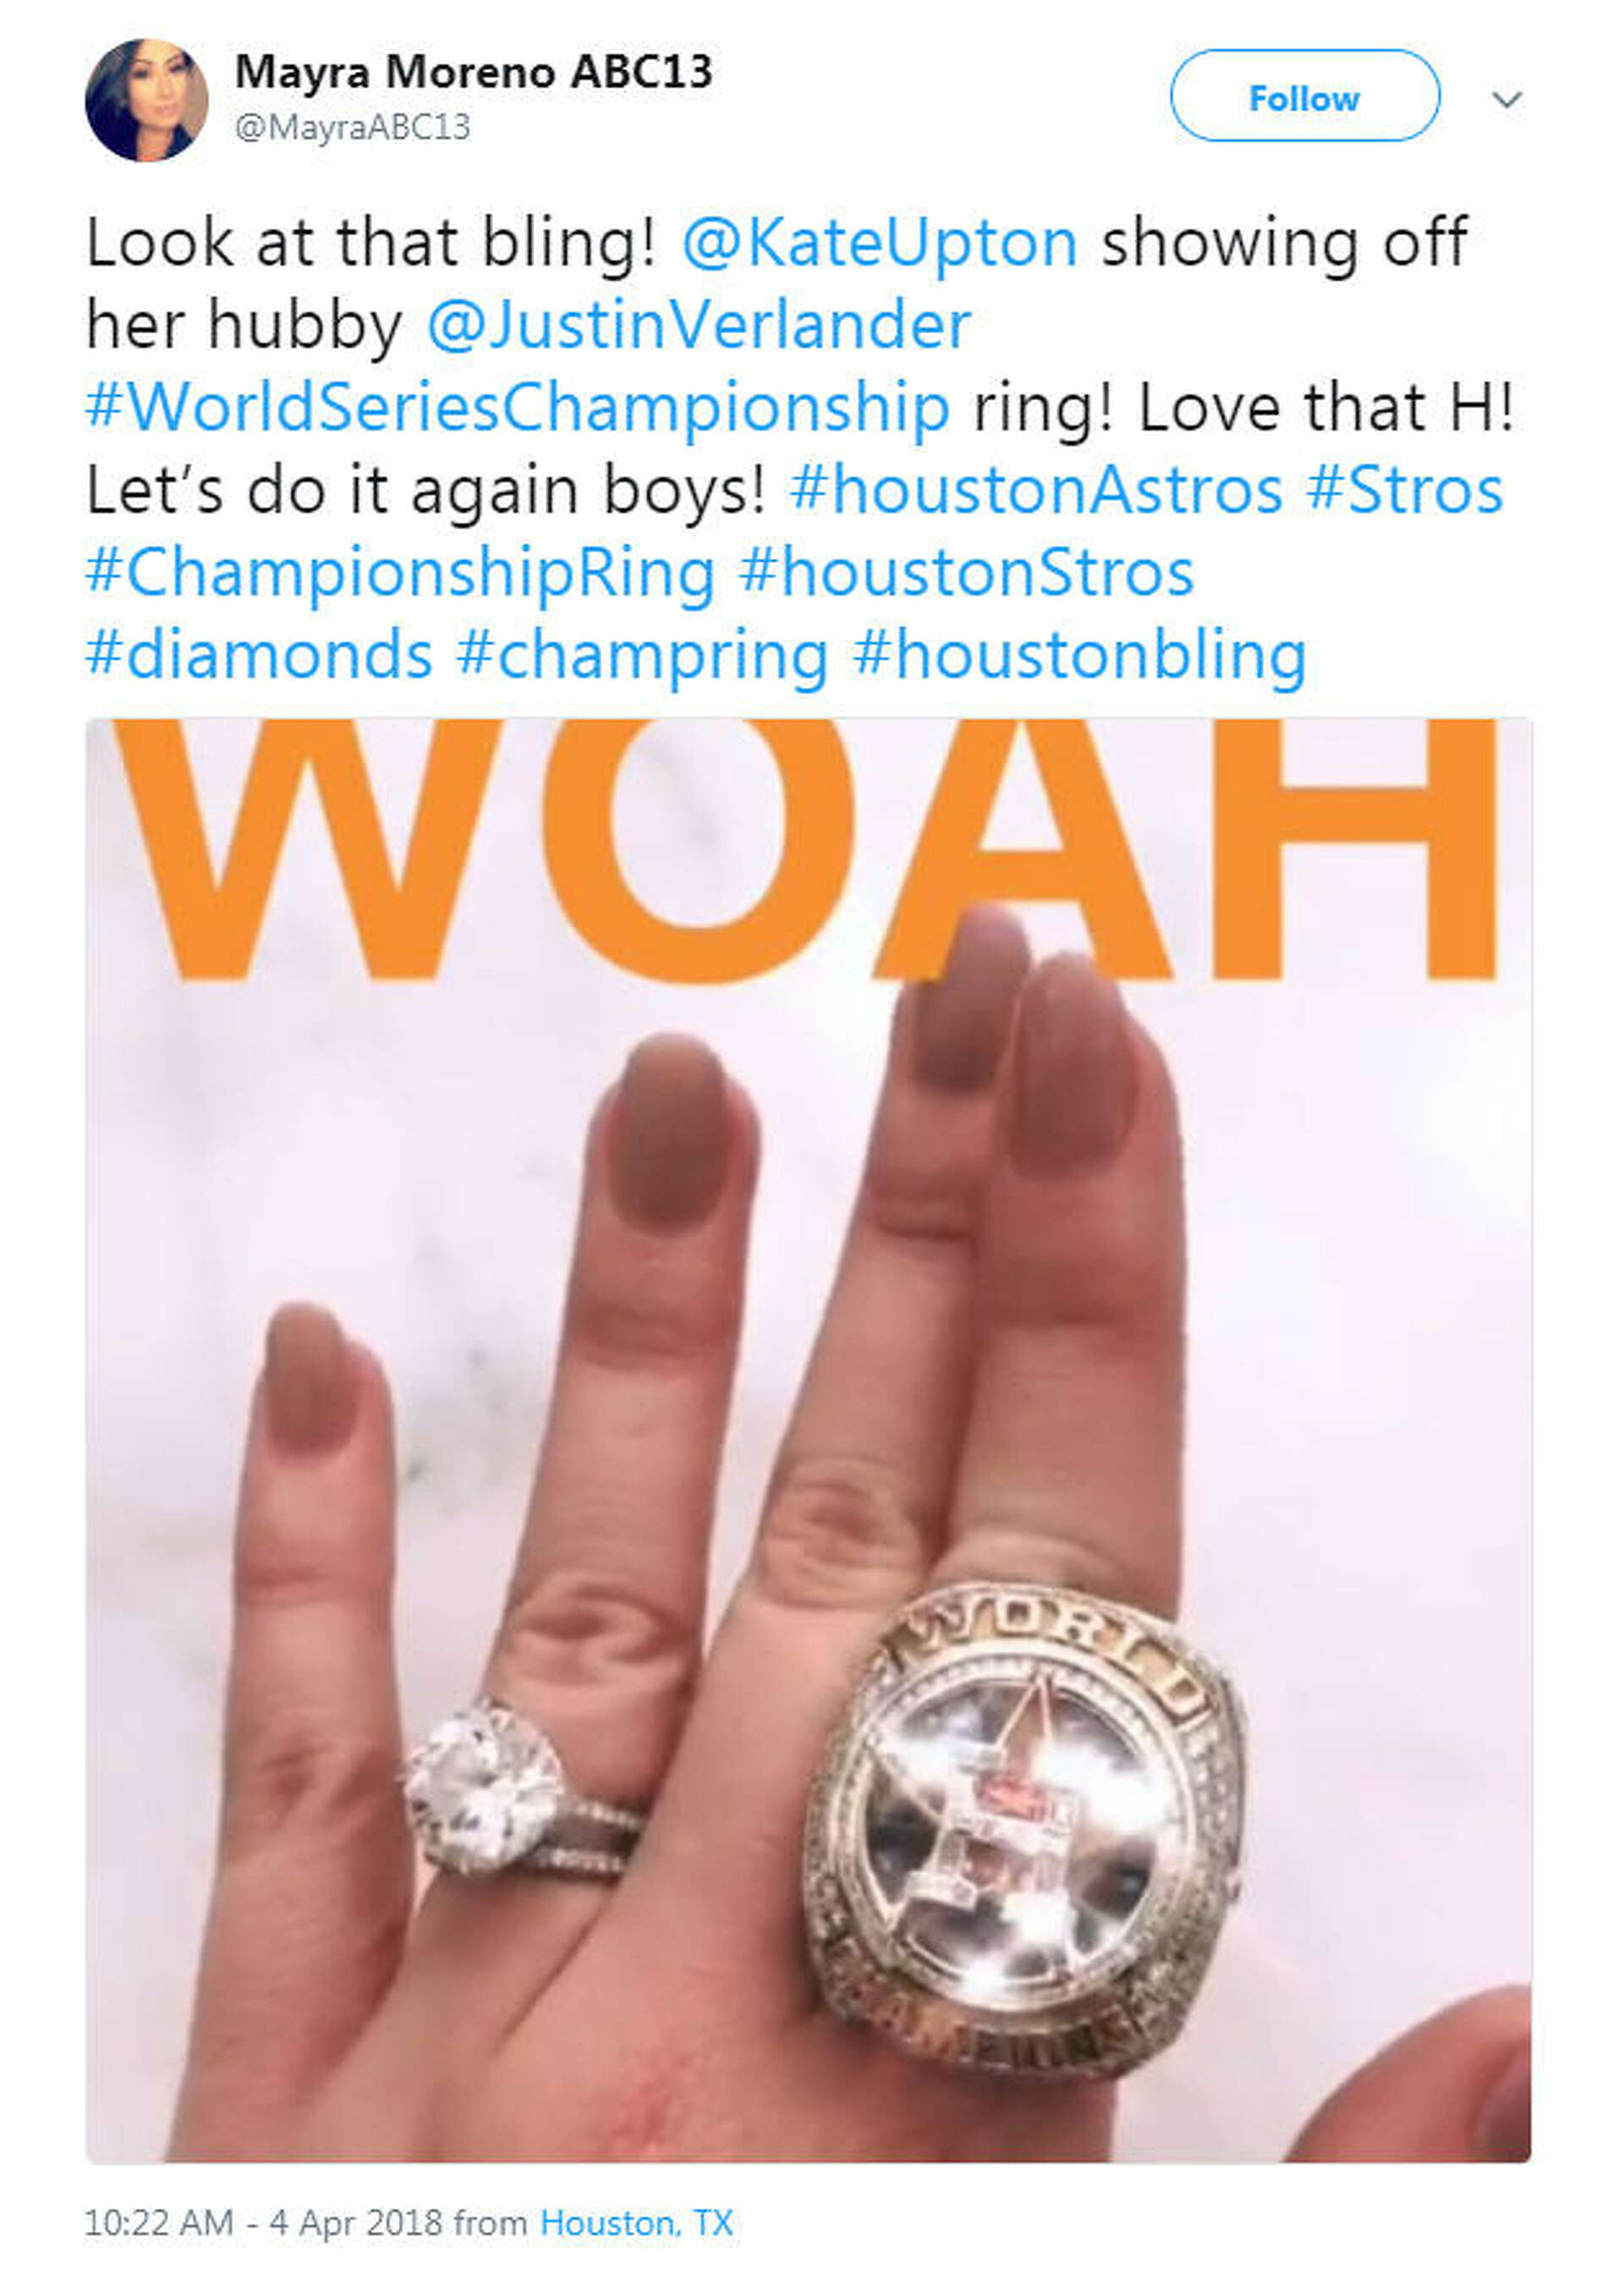
Task: Open the #diamonds hashtag
Action: (x=259, y=655)
